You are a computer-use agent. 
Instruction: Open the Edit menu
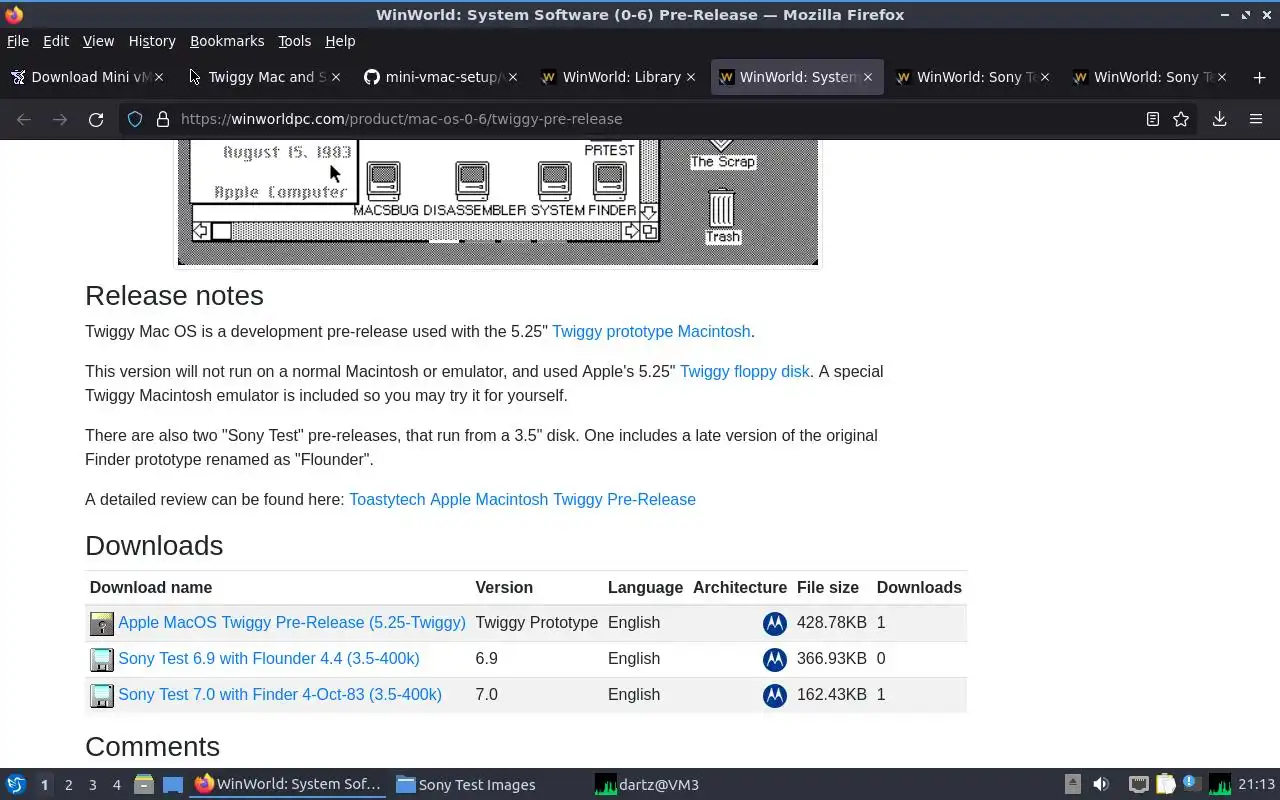pos(56,41)
